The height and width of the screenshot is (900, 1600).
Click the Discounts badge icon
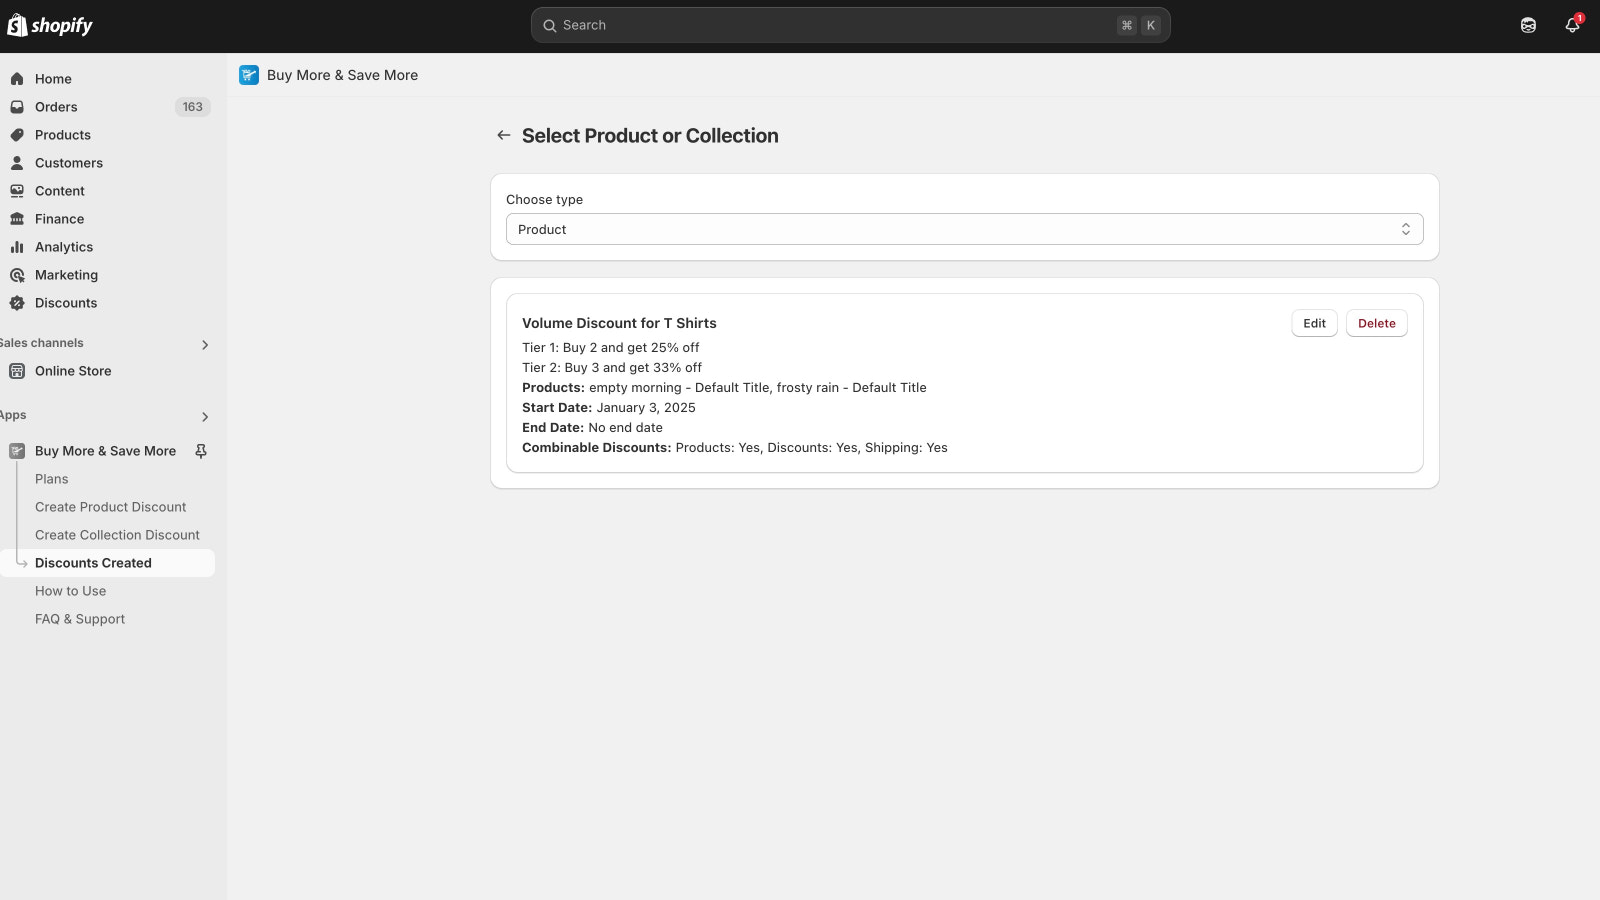pos(17,303)
